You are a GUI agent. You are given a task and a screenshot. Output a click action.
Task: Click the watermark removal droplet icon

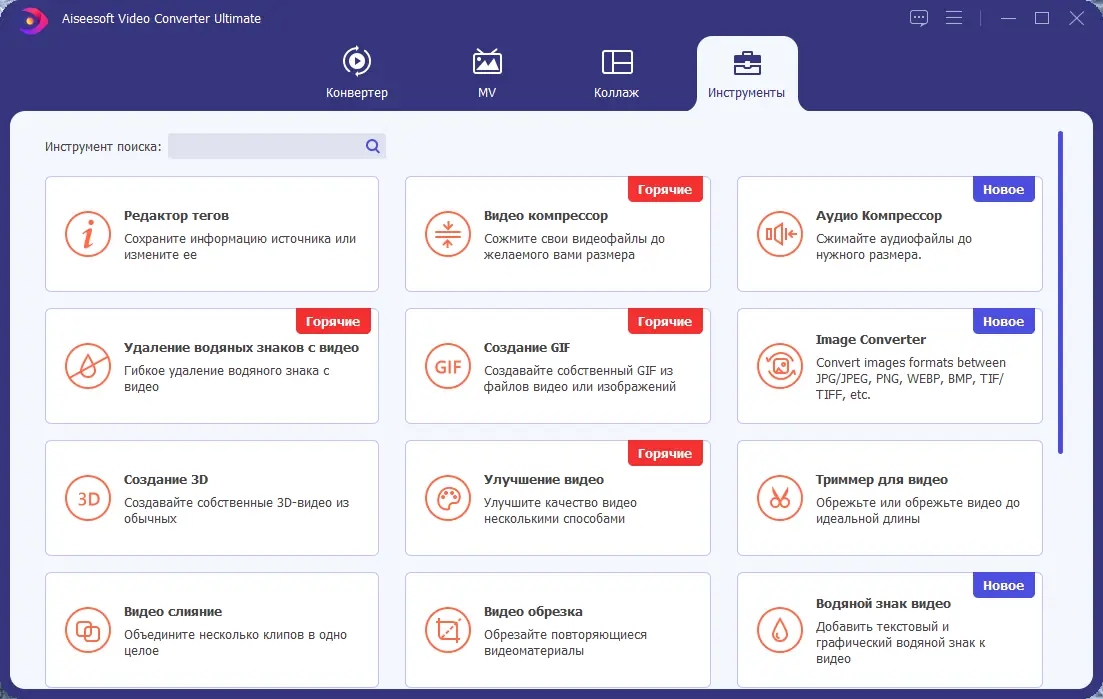point(88,366)
